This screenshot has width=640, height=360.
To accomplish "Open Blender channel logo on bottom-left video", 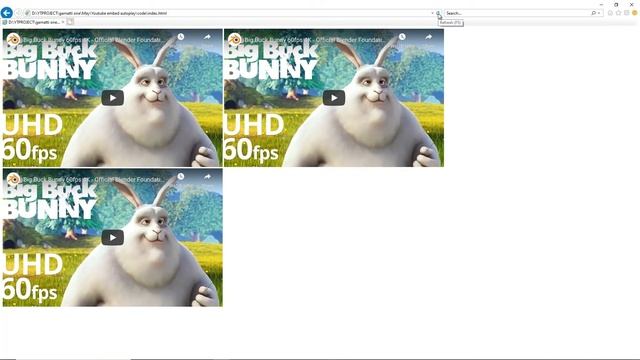I will point(13,179).
